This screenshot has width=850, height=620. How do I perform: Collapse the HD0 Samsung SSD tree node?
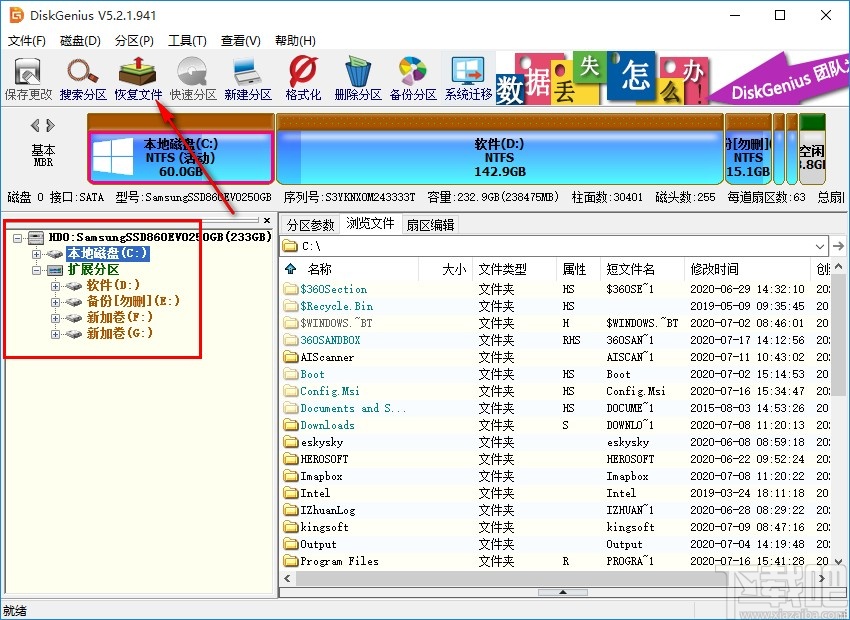tap(18, 237)
